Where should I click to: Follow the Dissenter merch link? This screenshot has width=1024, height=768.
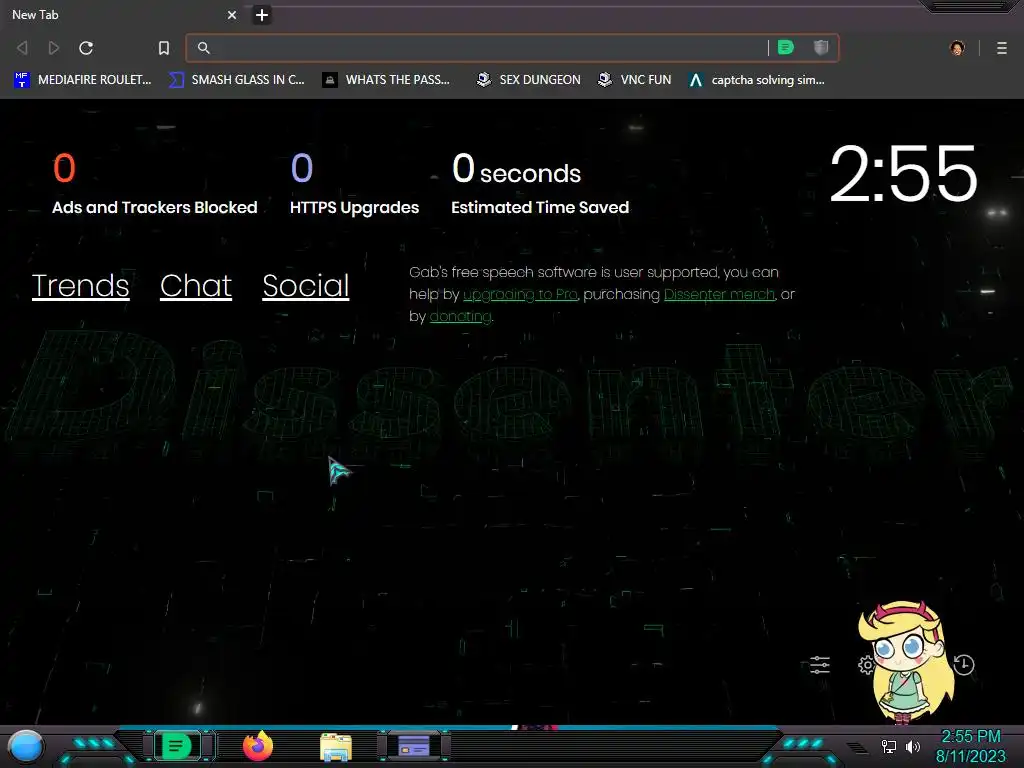(719, 295)
